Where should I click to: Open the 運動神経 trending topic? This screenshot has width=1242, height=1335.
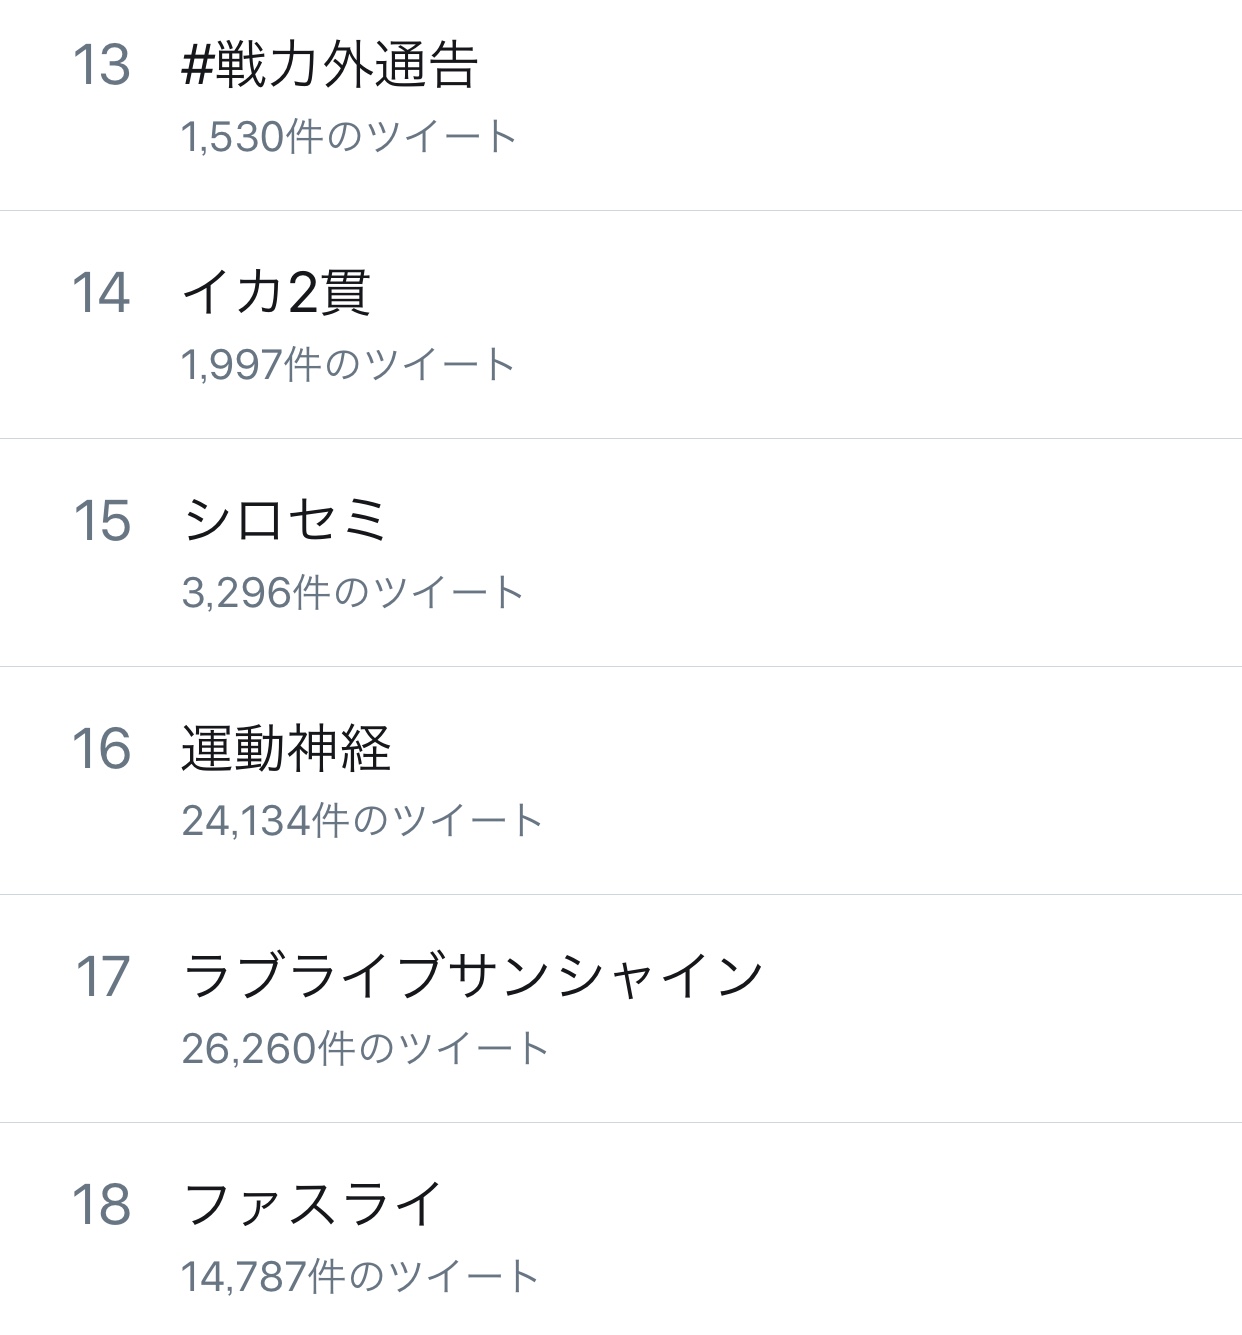pyautogui.click(x=286, y=749)
